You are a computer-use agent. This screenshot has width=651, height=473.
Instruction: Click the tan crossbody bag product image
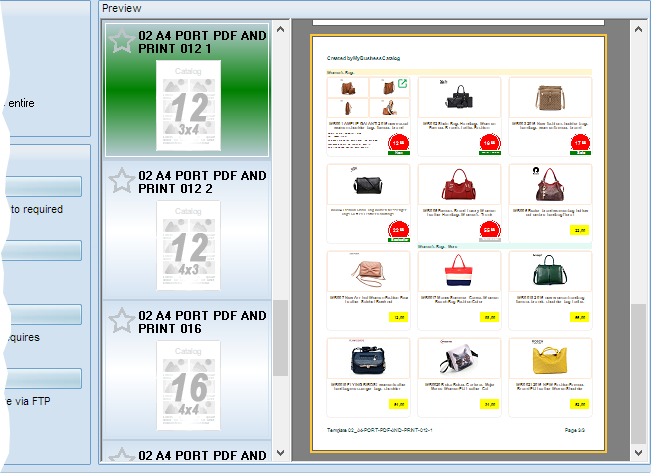click(550, 98)
